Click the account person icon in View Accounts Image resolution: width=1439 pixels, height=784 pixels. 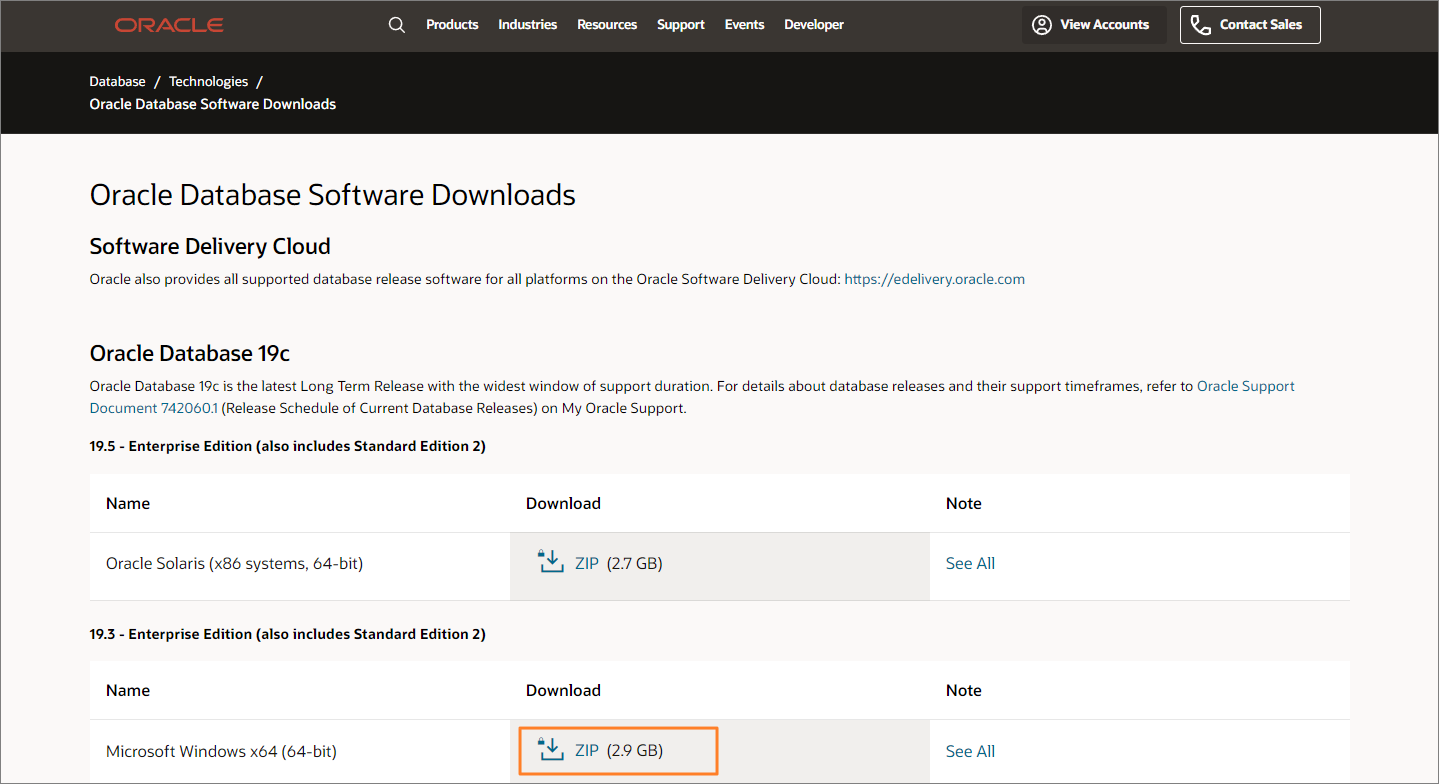1042,25
